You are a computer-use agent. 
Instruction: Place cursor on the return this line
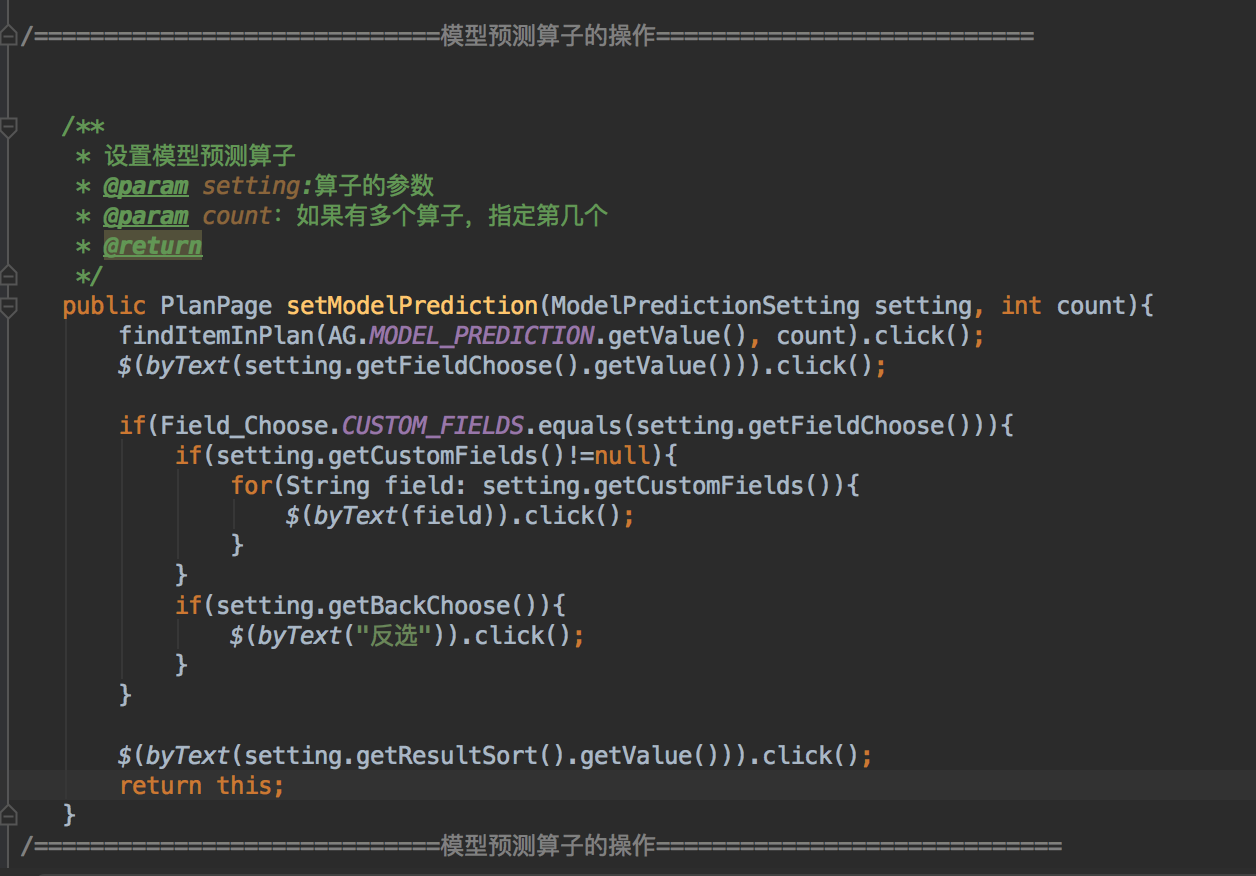202,786
